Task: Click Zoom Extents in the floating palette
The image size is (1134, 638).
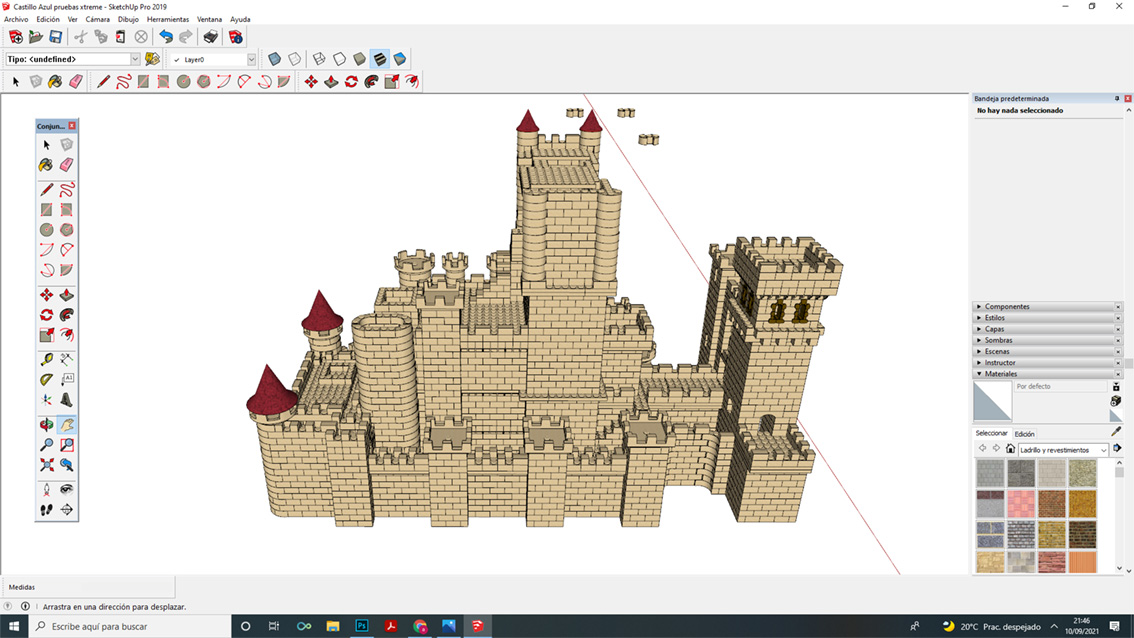Action: point(46,465)
